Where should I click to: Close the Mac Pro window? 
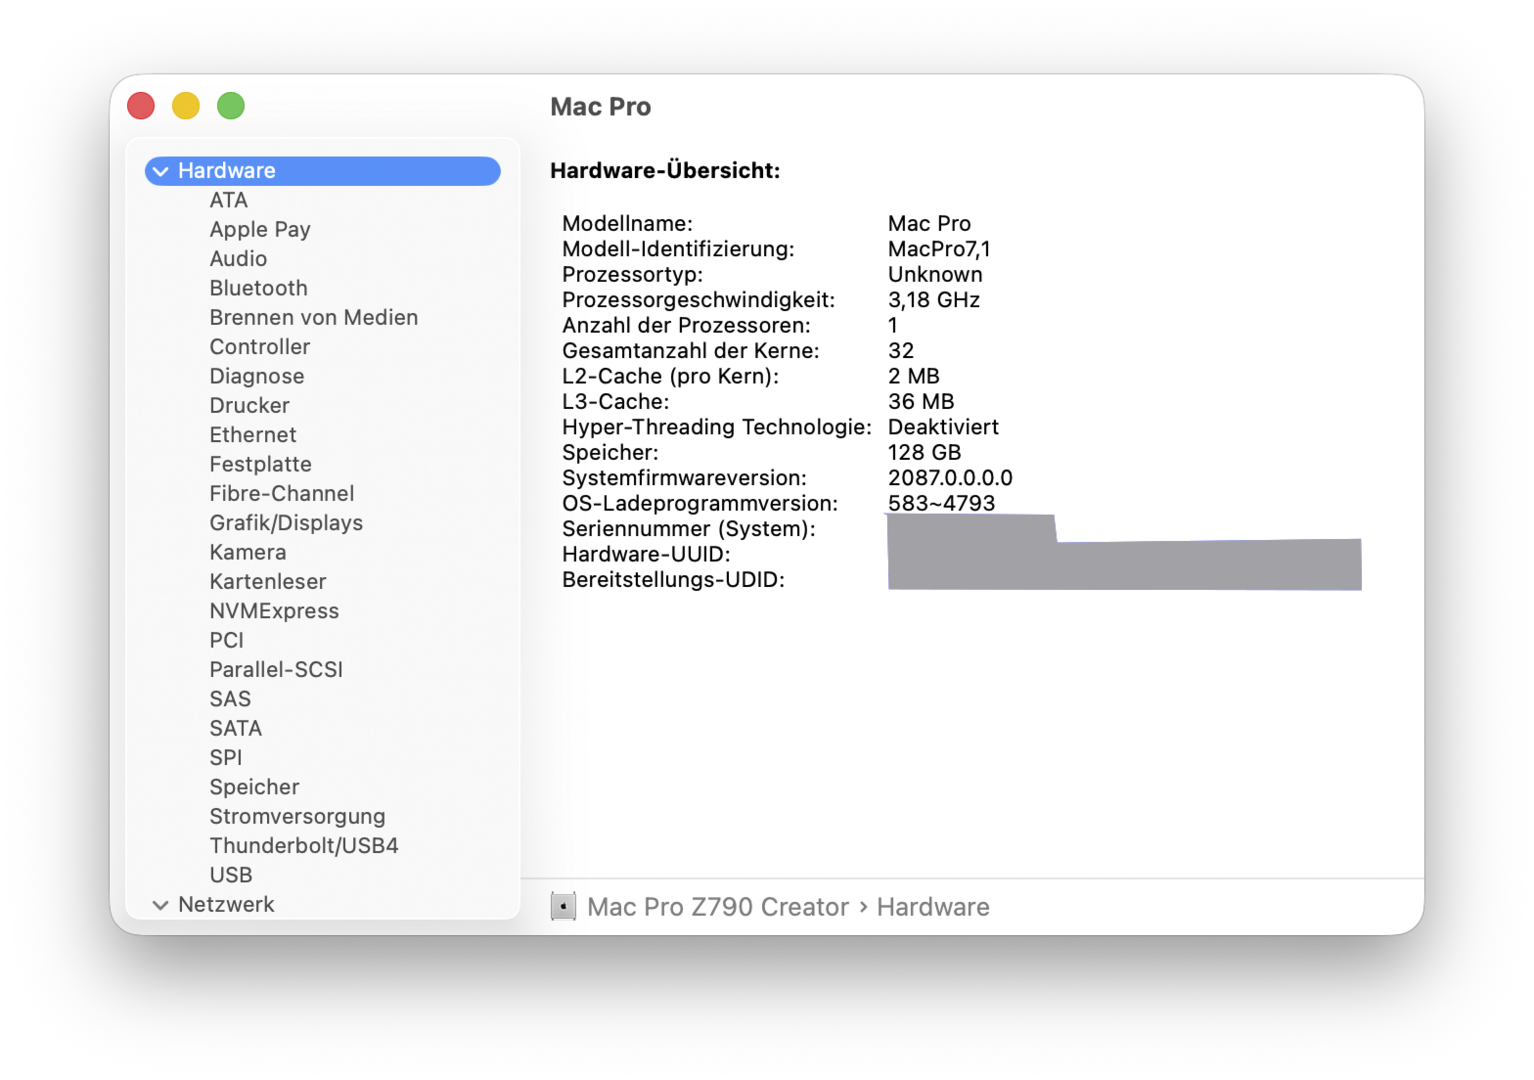click(141, 106)
